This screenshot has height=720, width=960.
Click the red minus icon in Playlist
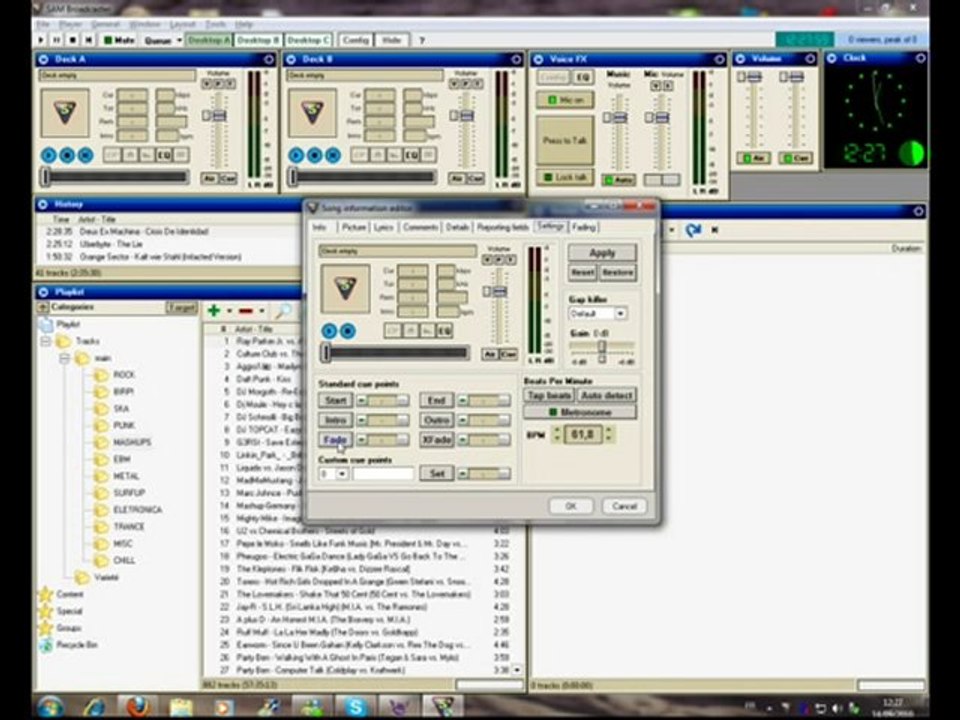point(245,311)
